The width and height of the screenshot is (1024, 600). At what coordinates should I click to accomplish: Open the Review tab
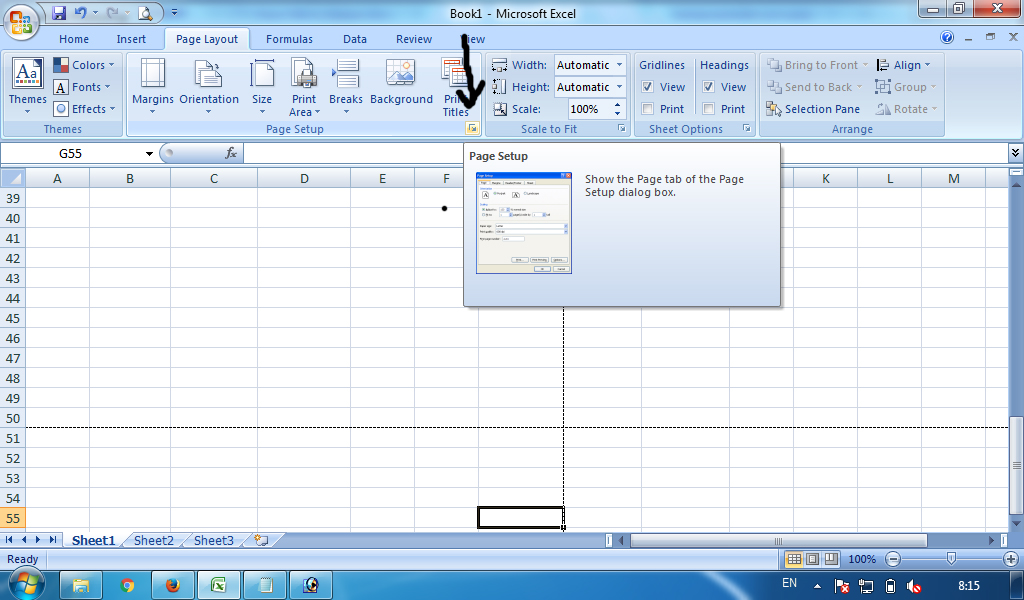414,39
